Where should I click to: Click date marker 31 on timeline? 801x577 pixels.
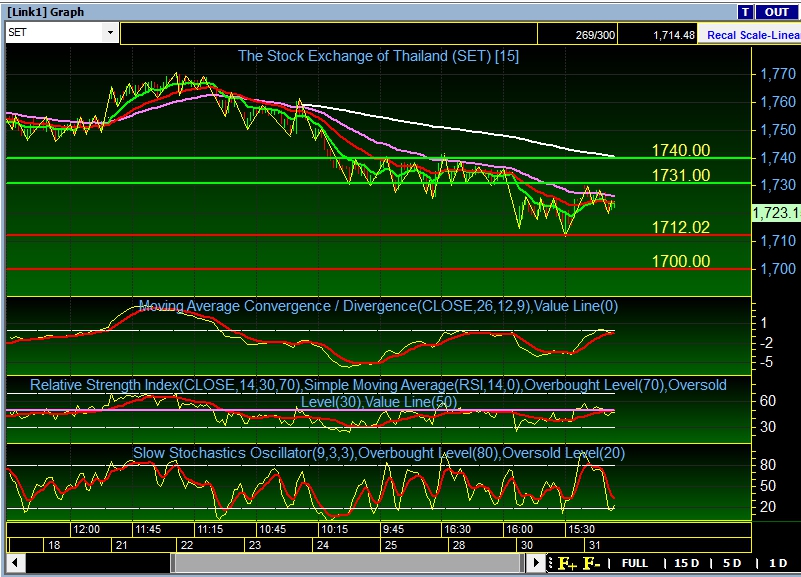click(x=595, y=545)
